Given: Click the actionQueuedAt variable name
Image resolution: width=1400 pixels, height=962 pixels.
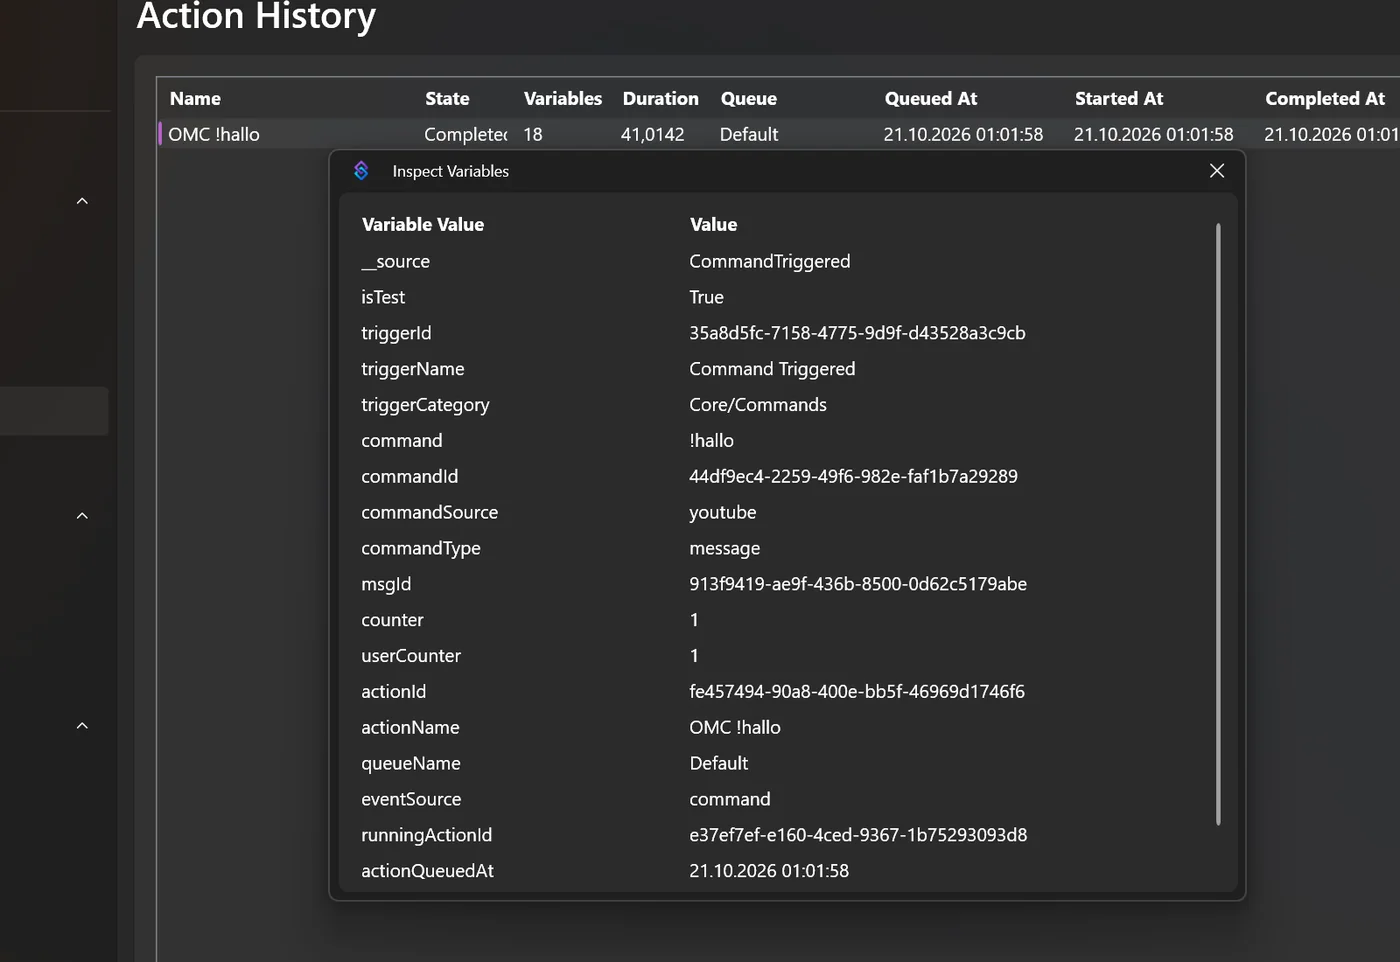Looking at the screenshot, I should click(x=427, y=872).
